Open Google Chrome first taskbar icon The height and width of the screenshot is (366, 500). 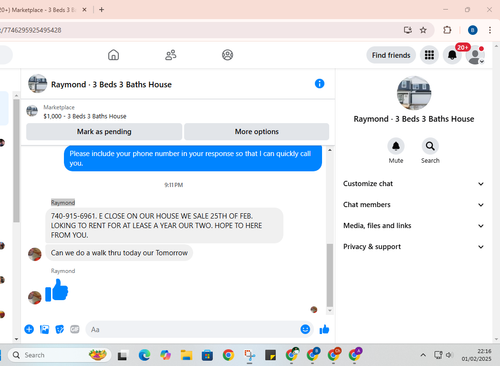coord(228,355)
